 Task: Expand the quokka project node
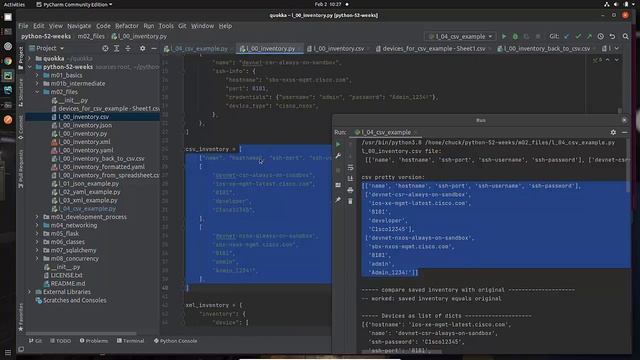pos(29,58)
